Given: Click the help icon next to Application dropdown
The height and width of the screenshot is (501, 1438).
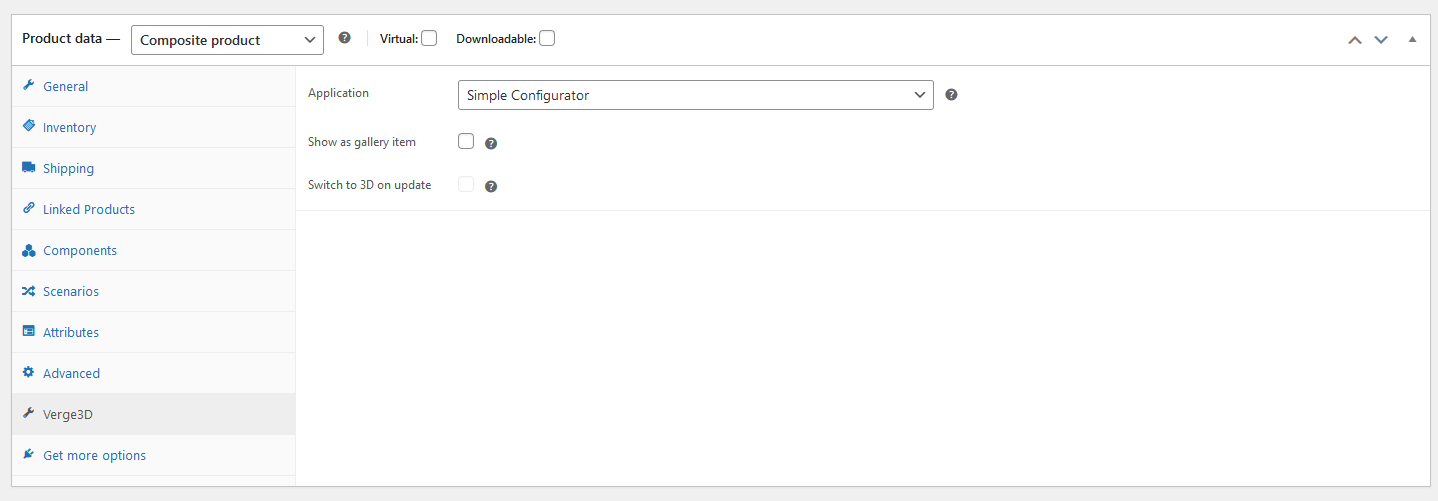Looking at the screenshot, I should [x=951, y=95].
